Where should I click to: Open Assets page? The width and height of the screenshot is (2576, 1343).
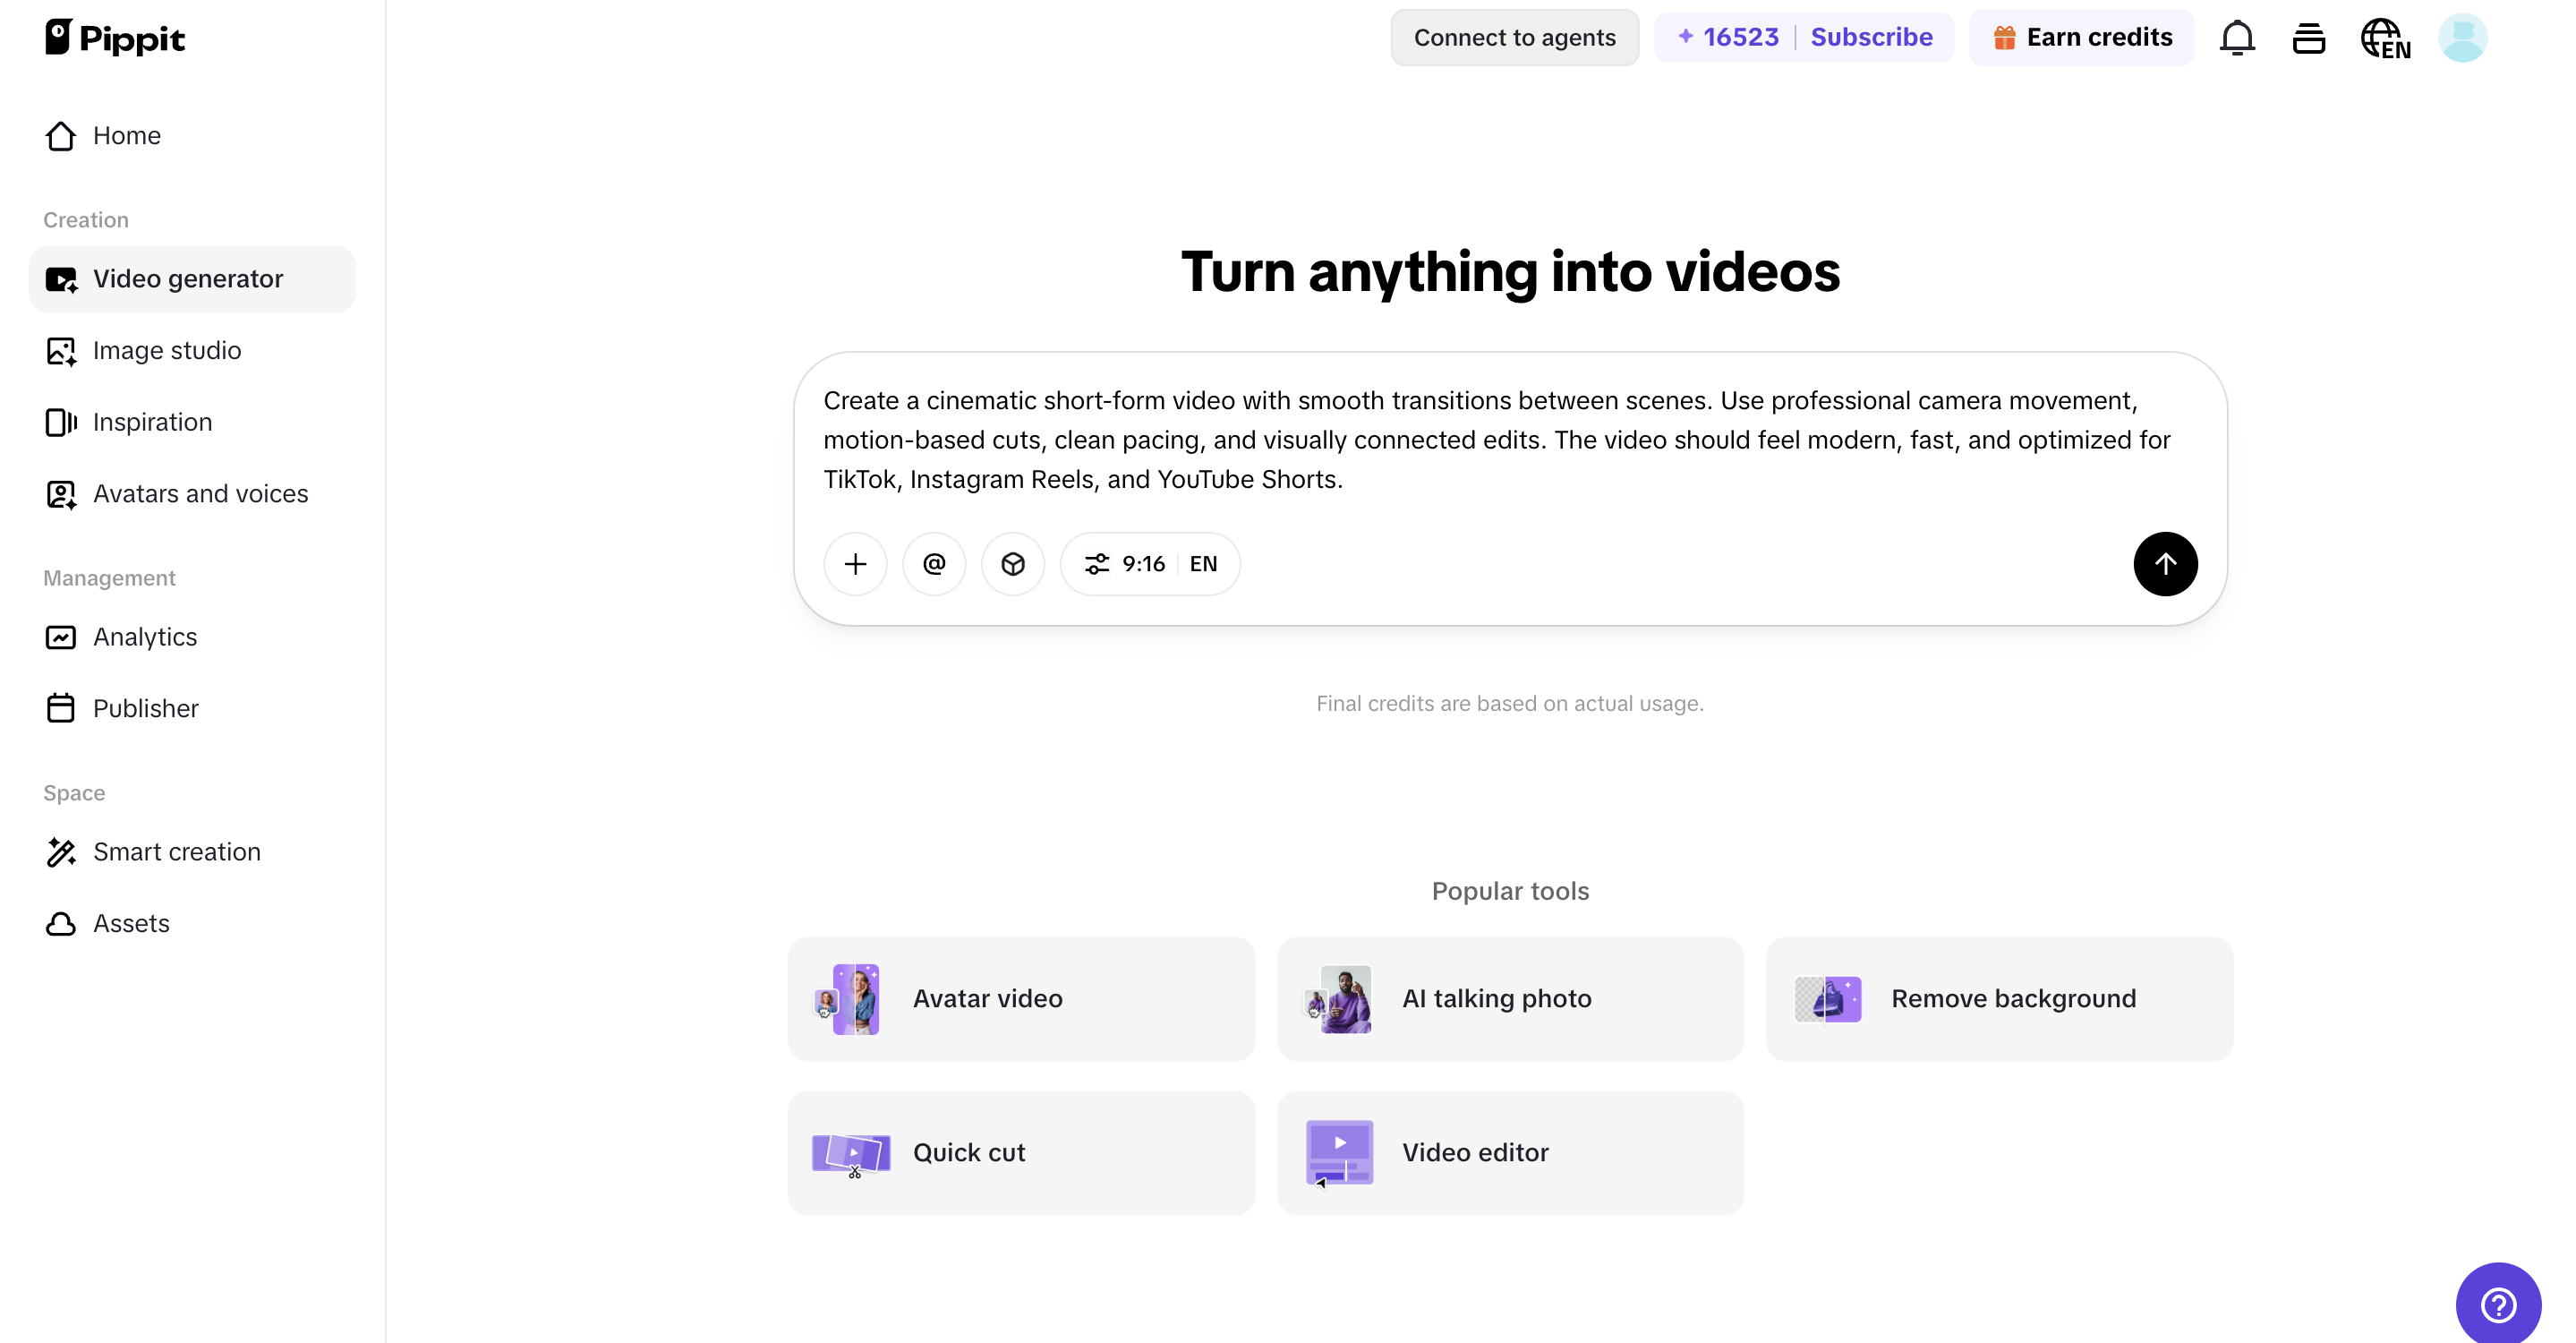(x=192, y=923)
